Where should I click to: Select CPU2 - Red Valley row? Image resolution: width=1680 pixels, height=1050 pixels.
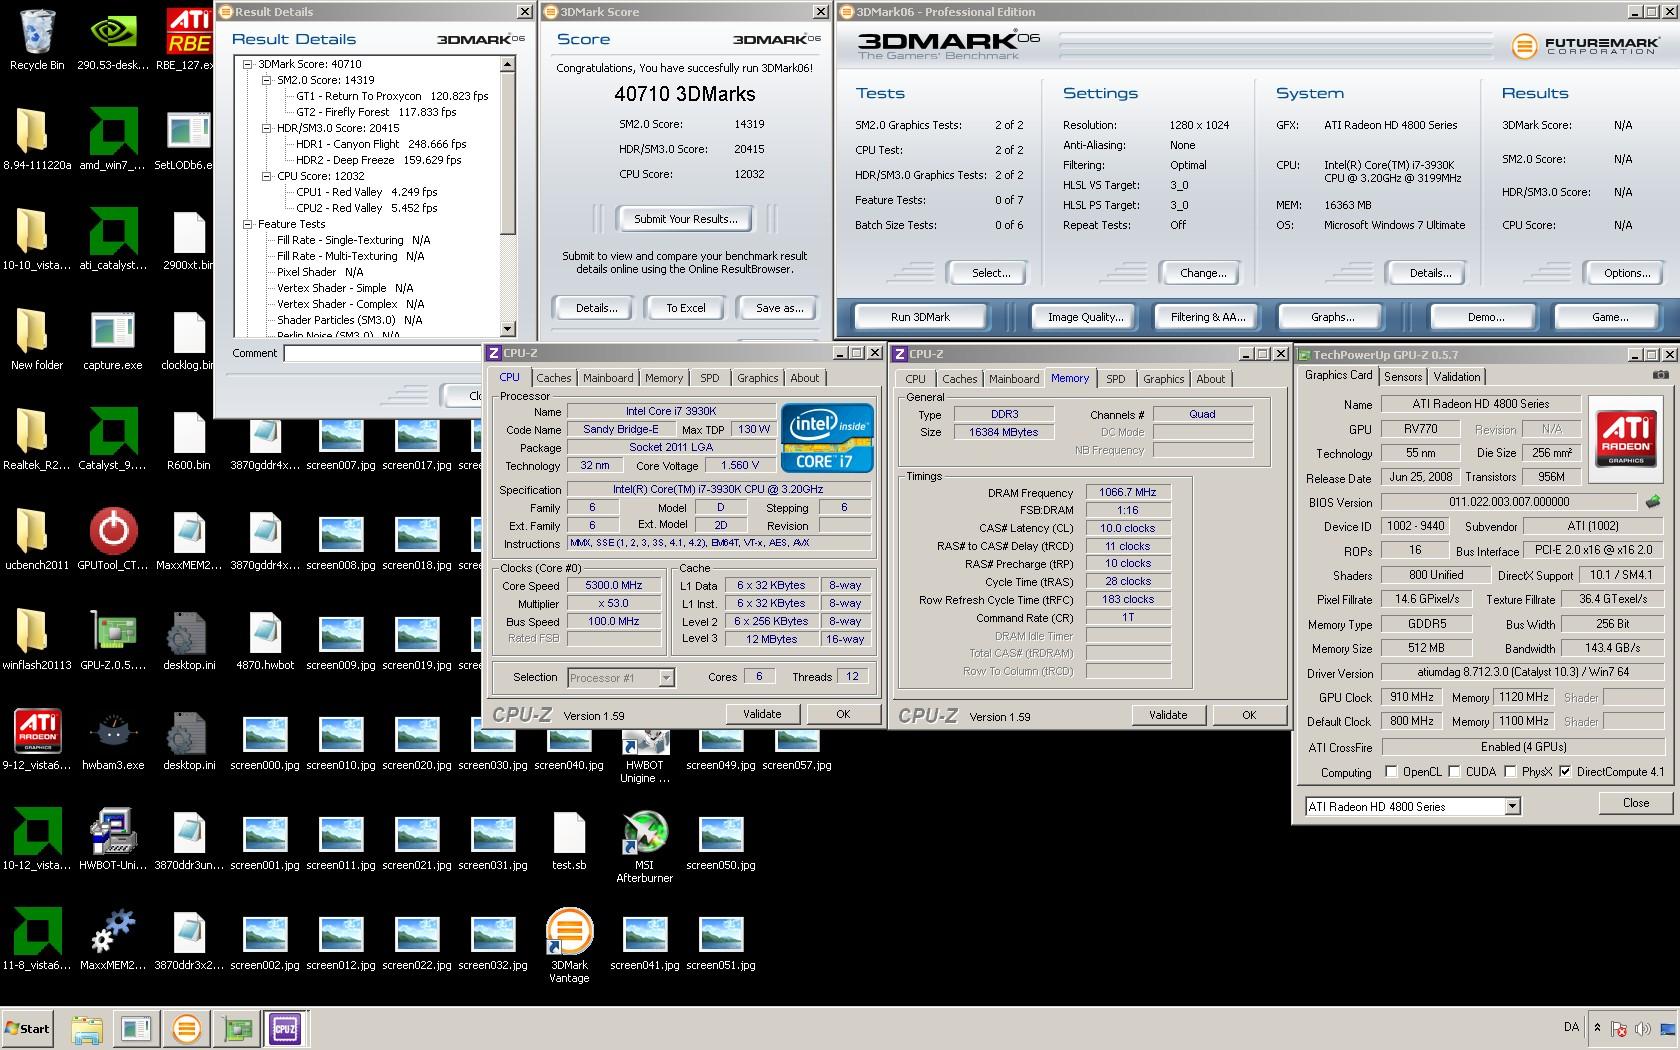coord(366,208)
